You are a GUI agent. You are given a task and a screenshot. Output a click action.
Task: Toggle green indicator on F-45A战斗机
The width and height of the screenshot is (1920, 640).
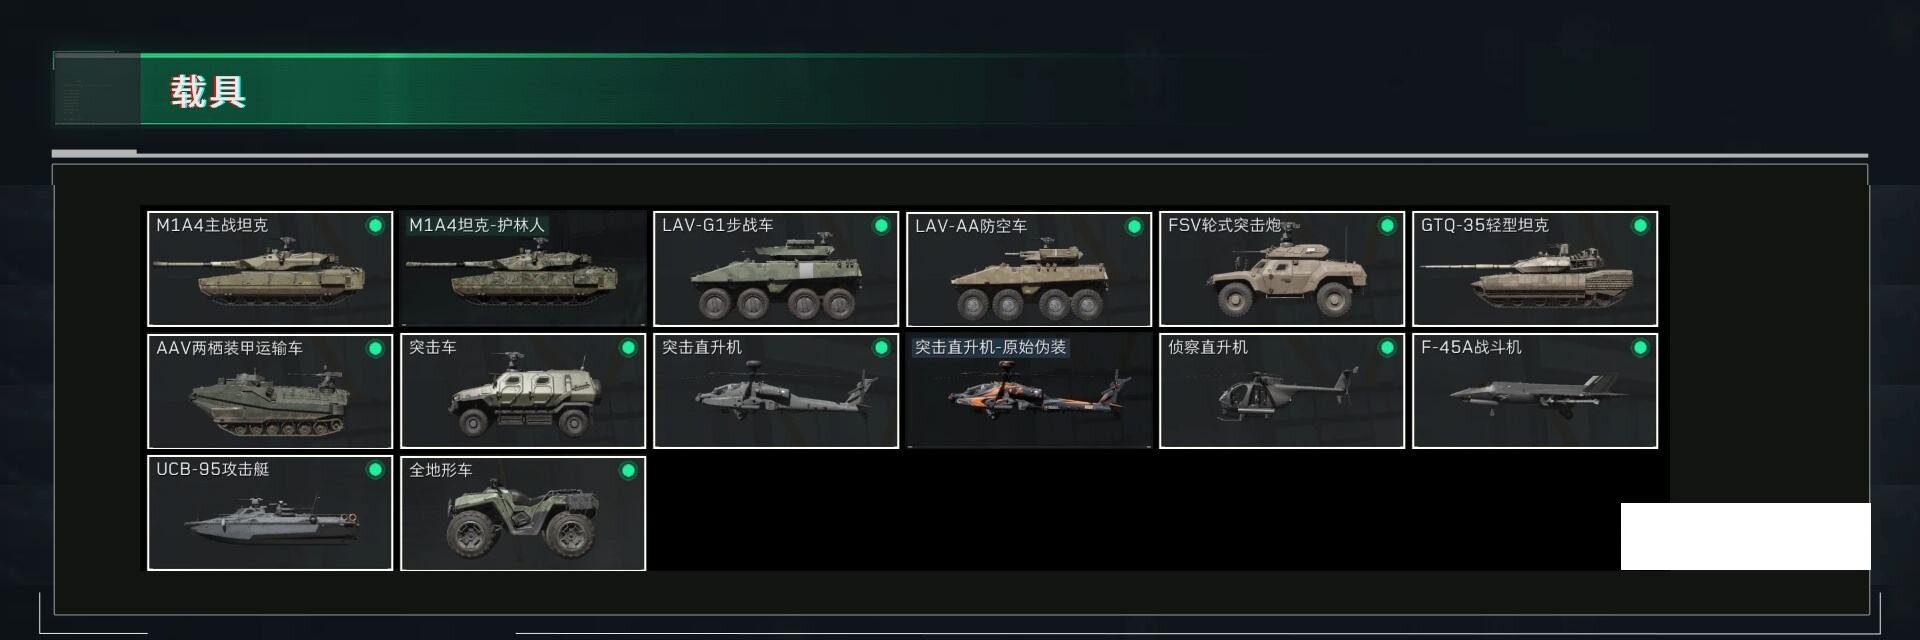click(1640, 348)
